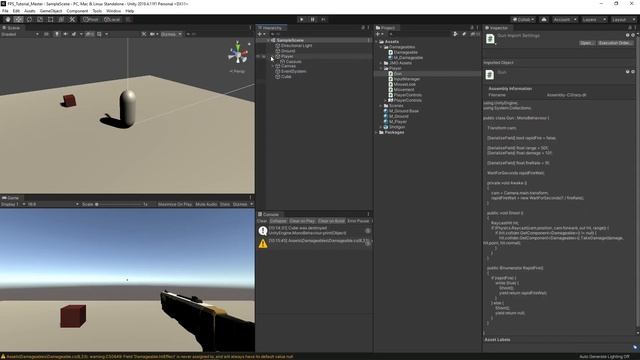
Task: Select the Scale tool in toolbar
Action: [x=40, y=20]
